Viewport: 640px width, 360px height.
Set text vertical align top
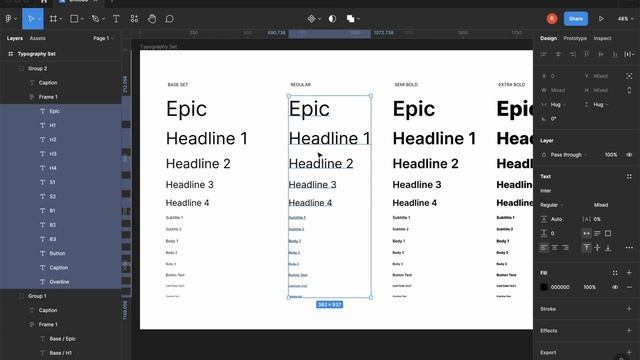tap(587, 247)
